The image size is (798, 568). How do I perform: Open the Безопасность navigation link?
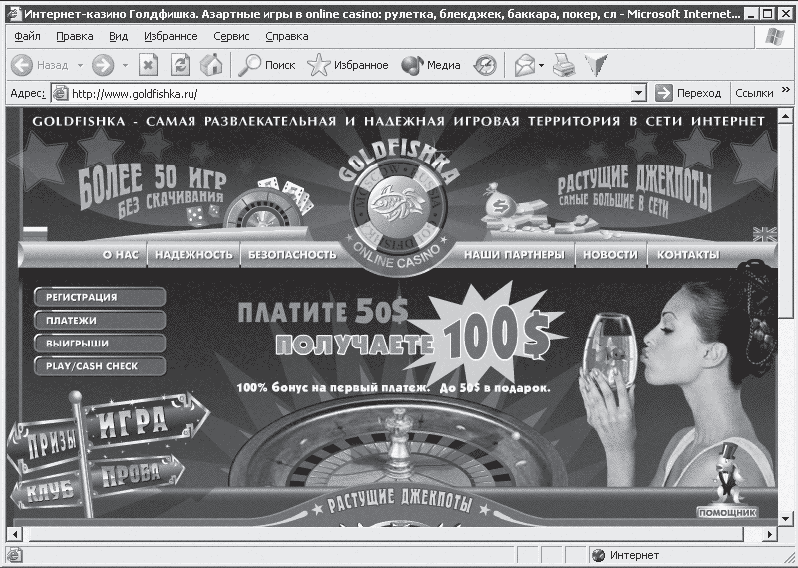pos(292,255)
